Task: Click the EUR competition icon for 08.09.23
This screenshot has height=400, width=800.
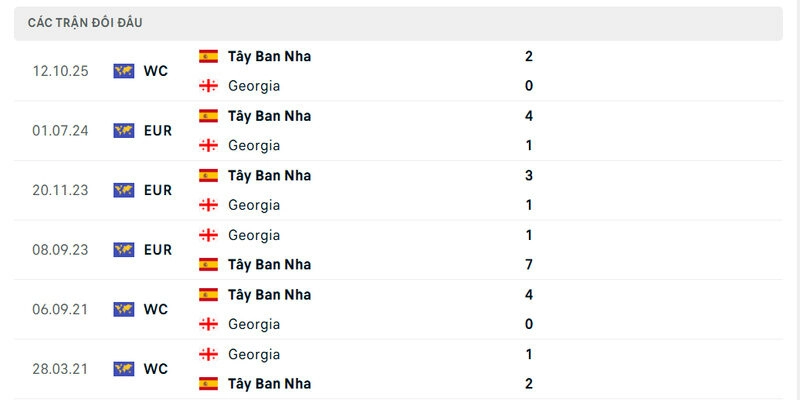Action: [124, 249]
